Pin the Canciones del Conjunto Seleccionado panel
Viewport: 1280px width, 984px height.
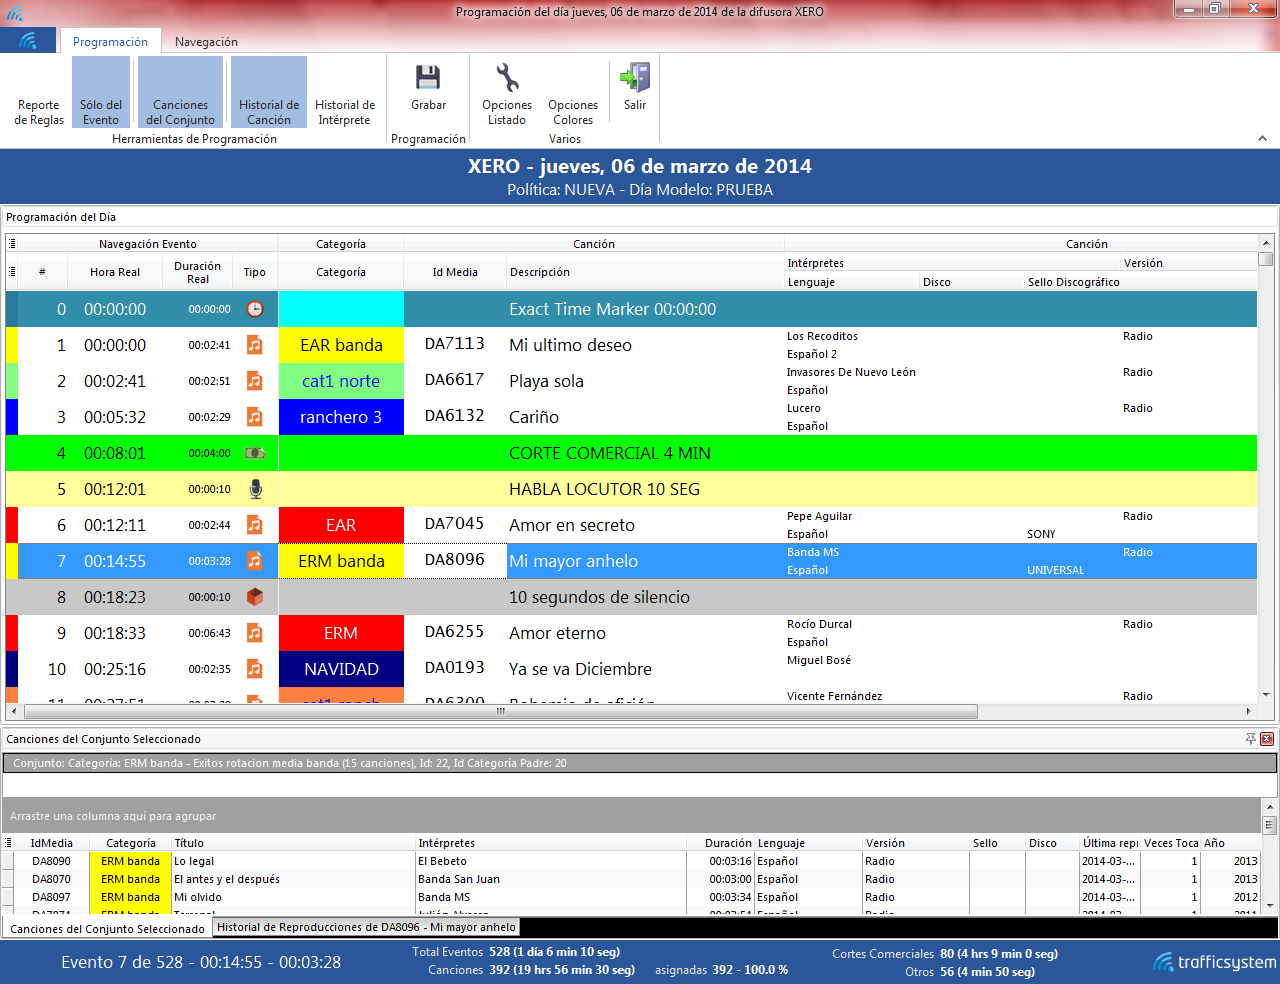1251,739
